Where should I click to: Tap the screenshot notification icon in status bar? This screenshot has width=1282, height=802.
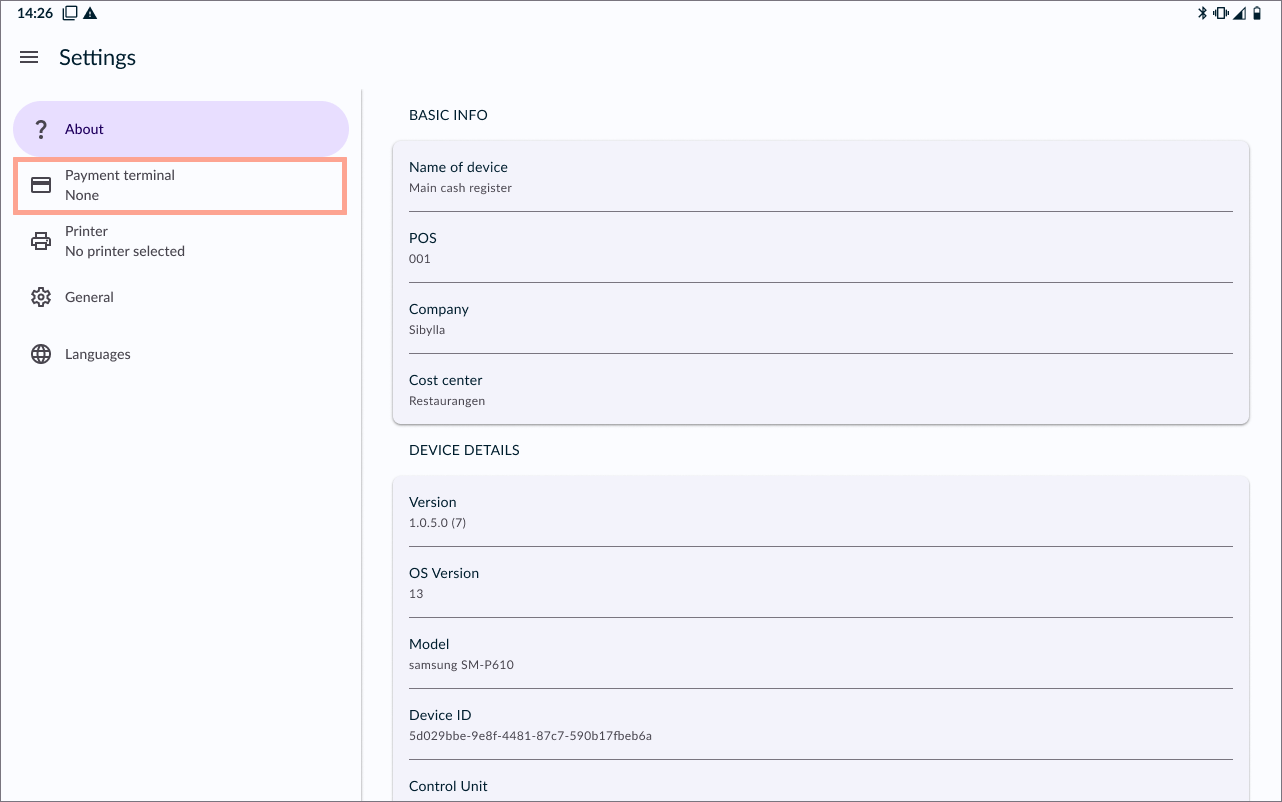point(70,13)
